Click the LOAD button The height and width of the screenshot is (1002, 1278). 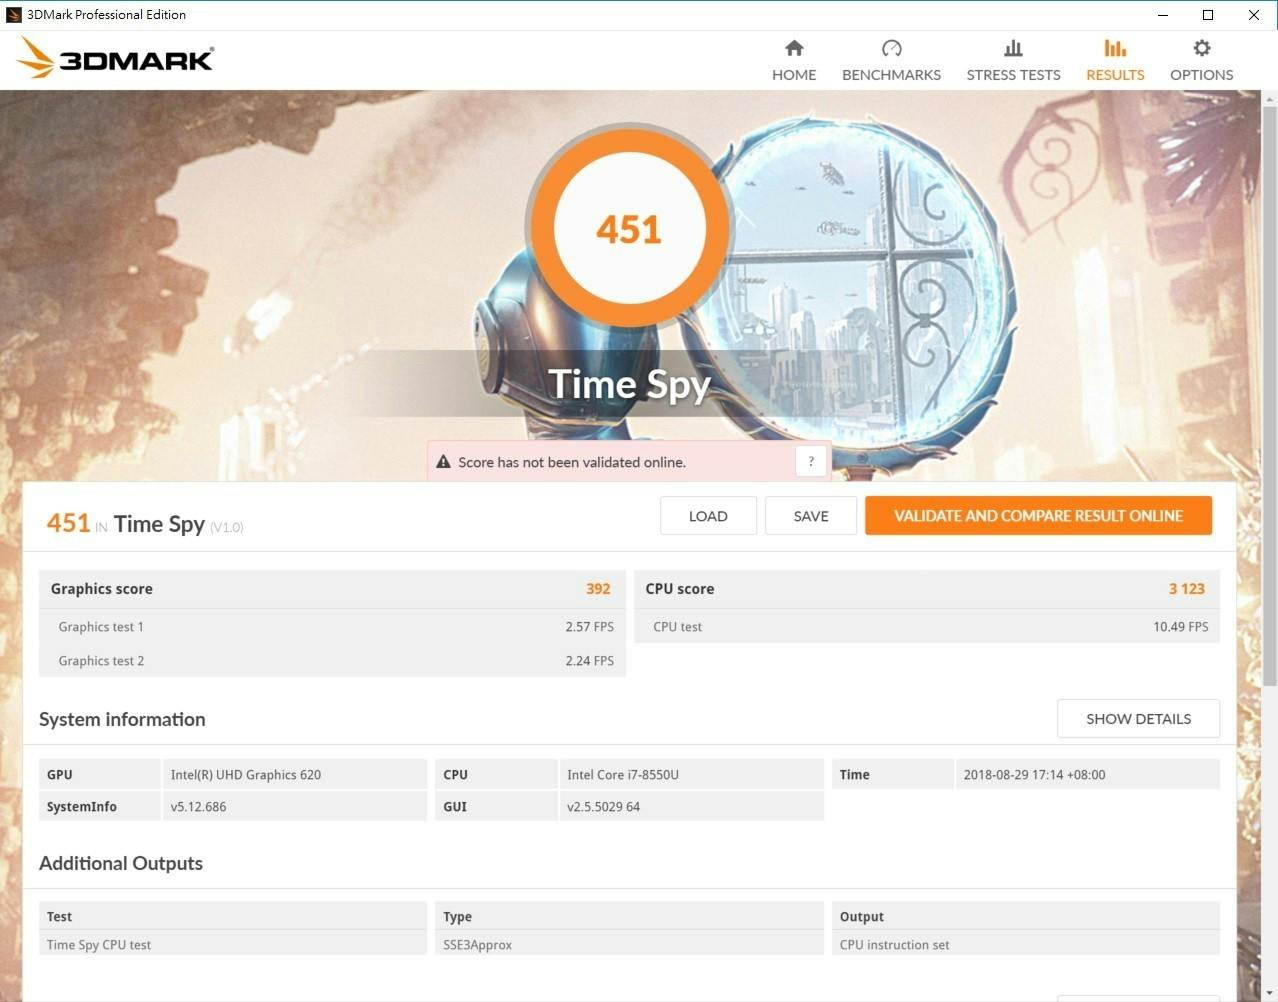click(x=708, y=516)
